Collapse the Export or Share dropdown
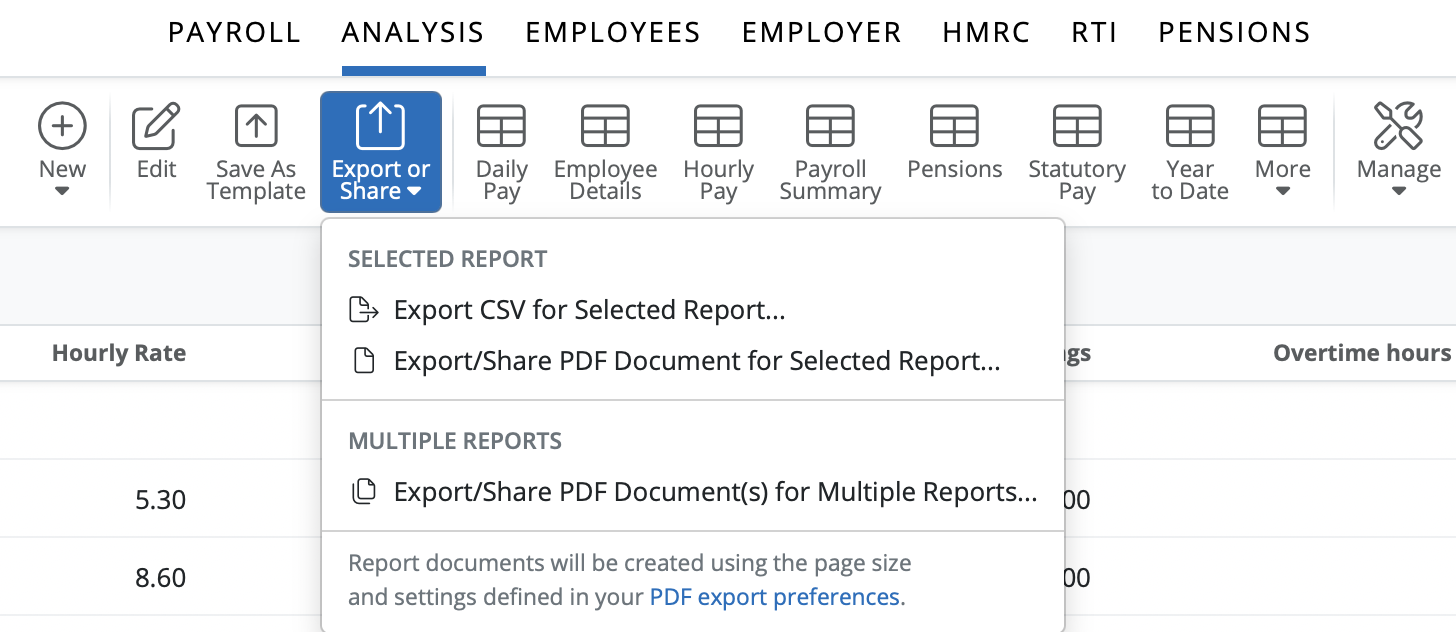The image size is (1456, 632). coord(380,152)
